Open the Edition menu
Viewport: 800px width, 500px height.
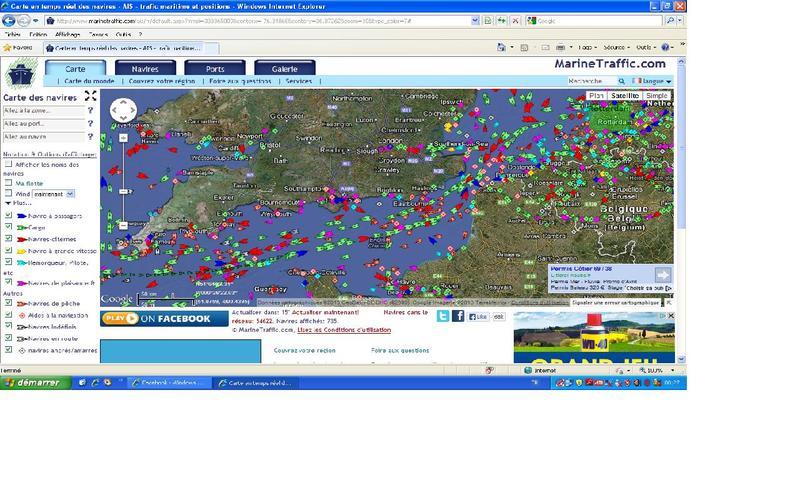[x=38, y=34]
